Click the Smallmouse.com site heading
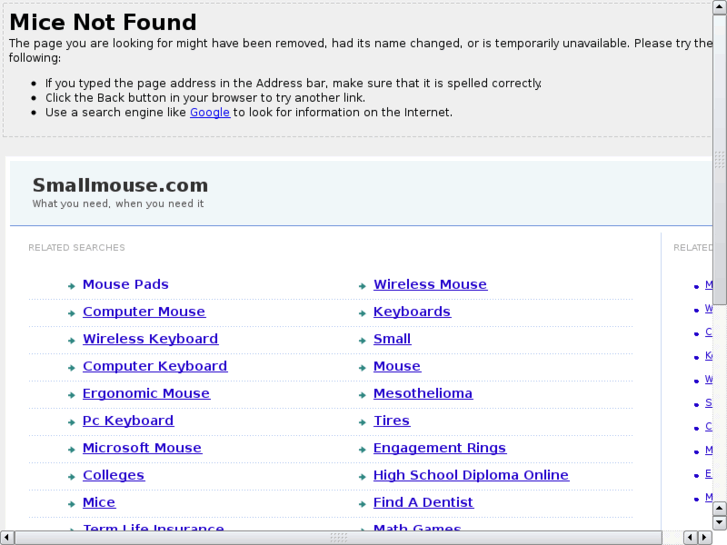 [120, 185]
